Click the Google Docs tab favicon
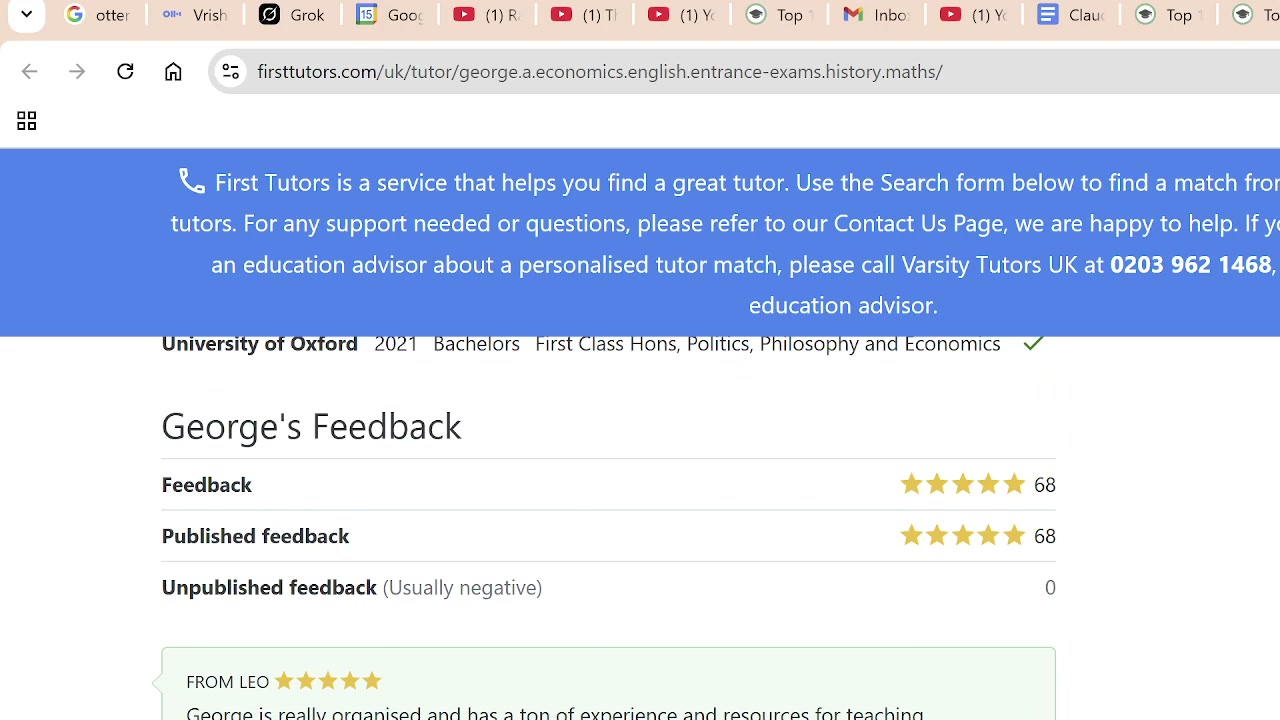 pos(1047,15)
